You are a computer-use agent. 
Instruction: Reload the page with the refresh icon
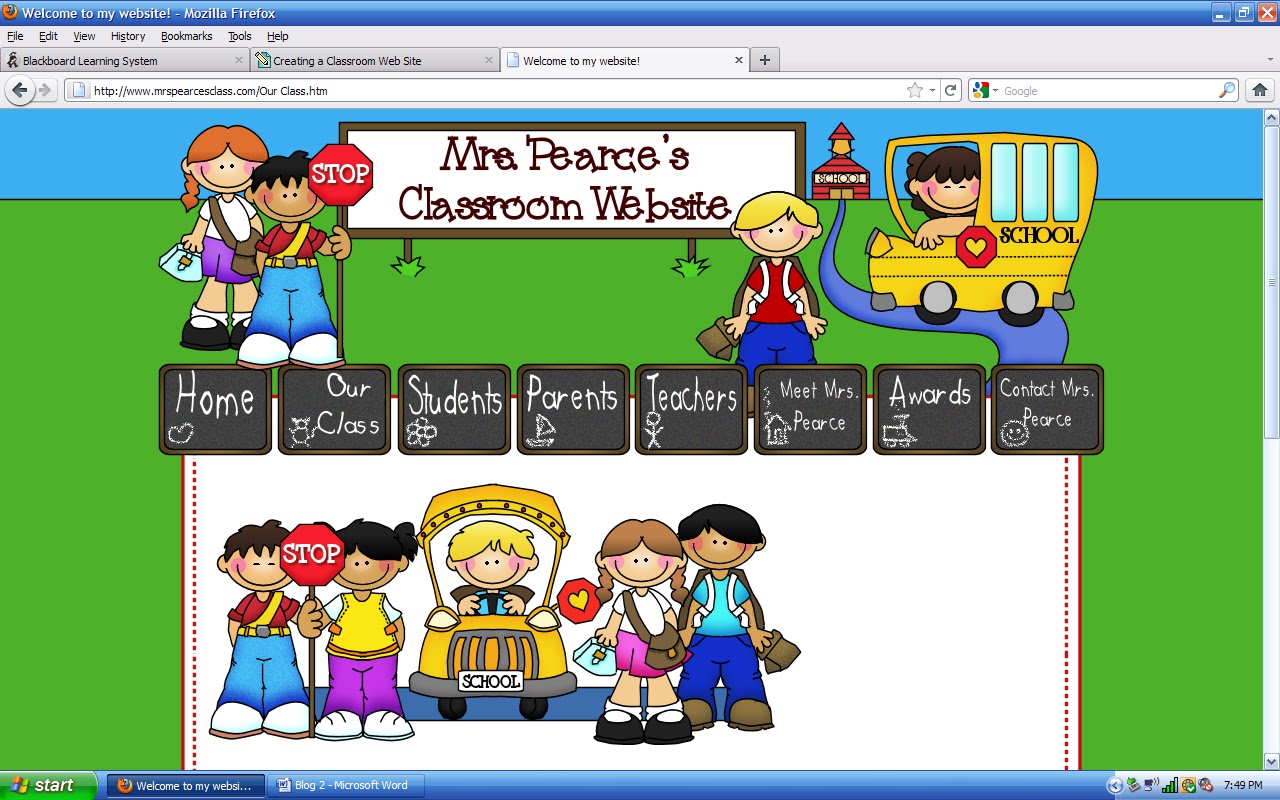pos(950,89)
